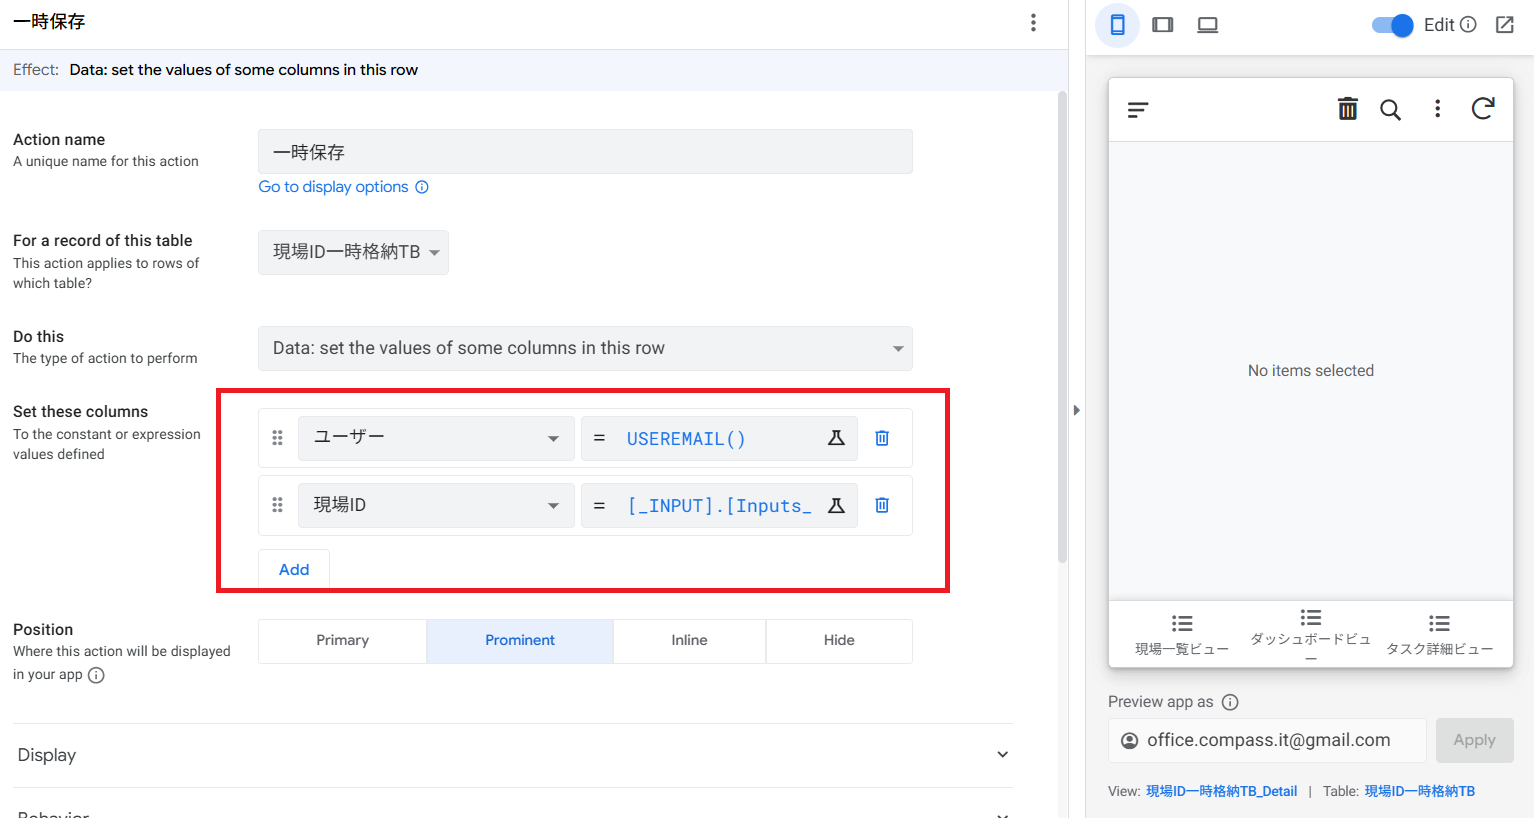Viewport: 1534px width, 818px height.
Task: Open the Edit info icon
Action: (1468, 25)
